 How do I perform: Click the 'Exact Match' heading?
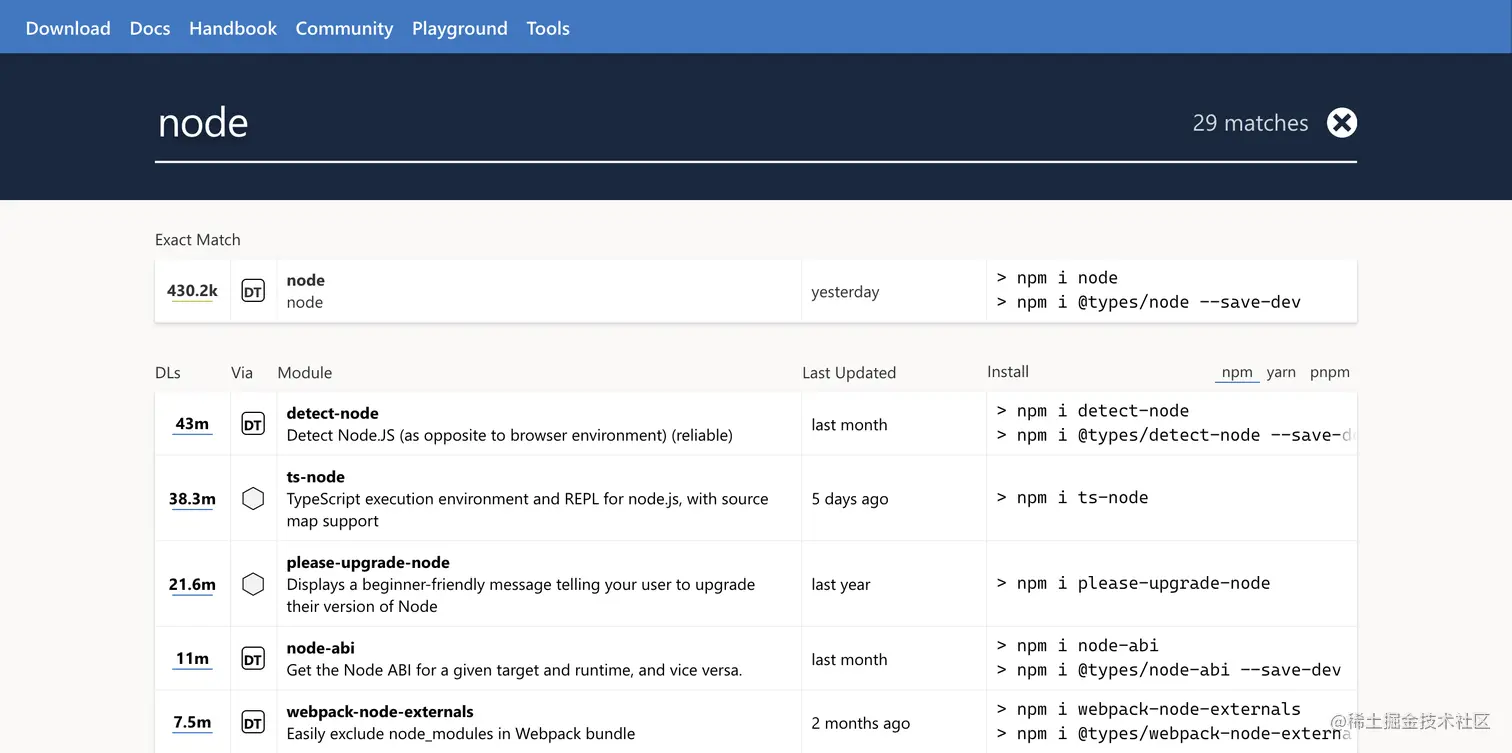coord(198,240)
